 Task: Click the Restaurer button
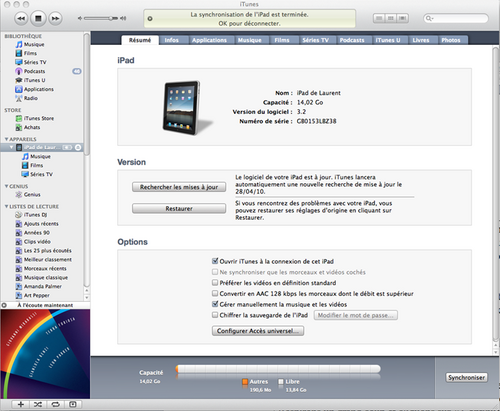click(179, 209)
